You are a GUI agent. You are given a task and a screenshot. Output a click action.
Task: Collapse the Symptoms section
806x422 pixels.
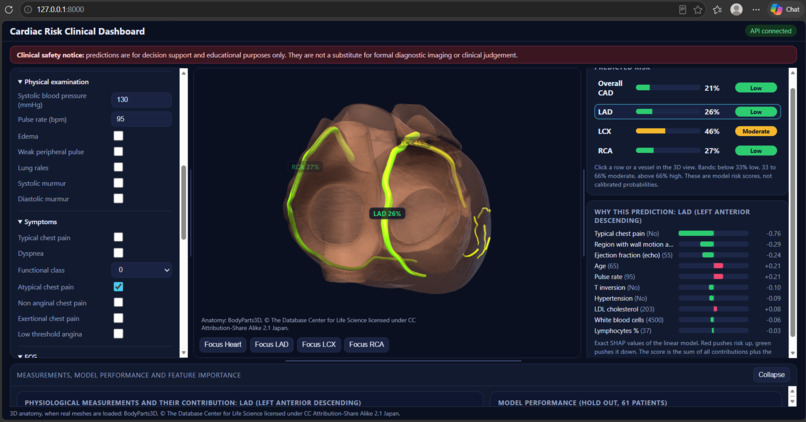(37, 222)
